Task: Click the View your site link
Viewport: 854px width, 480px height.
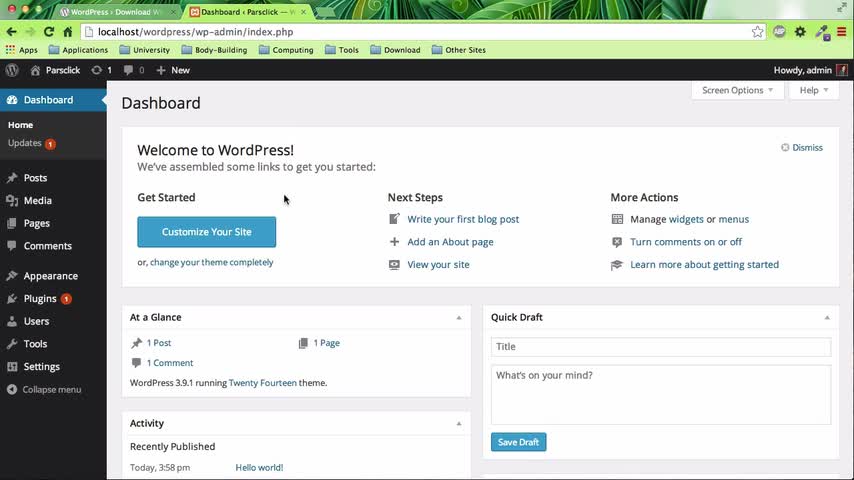Action: (438, 265)
